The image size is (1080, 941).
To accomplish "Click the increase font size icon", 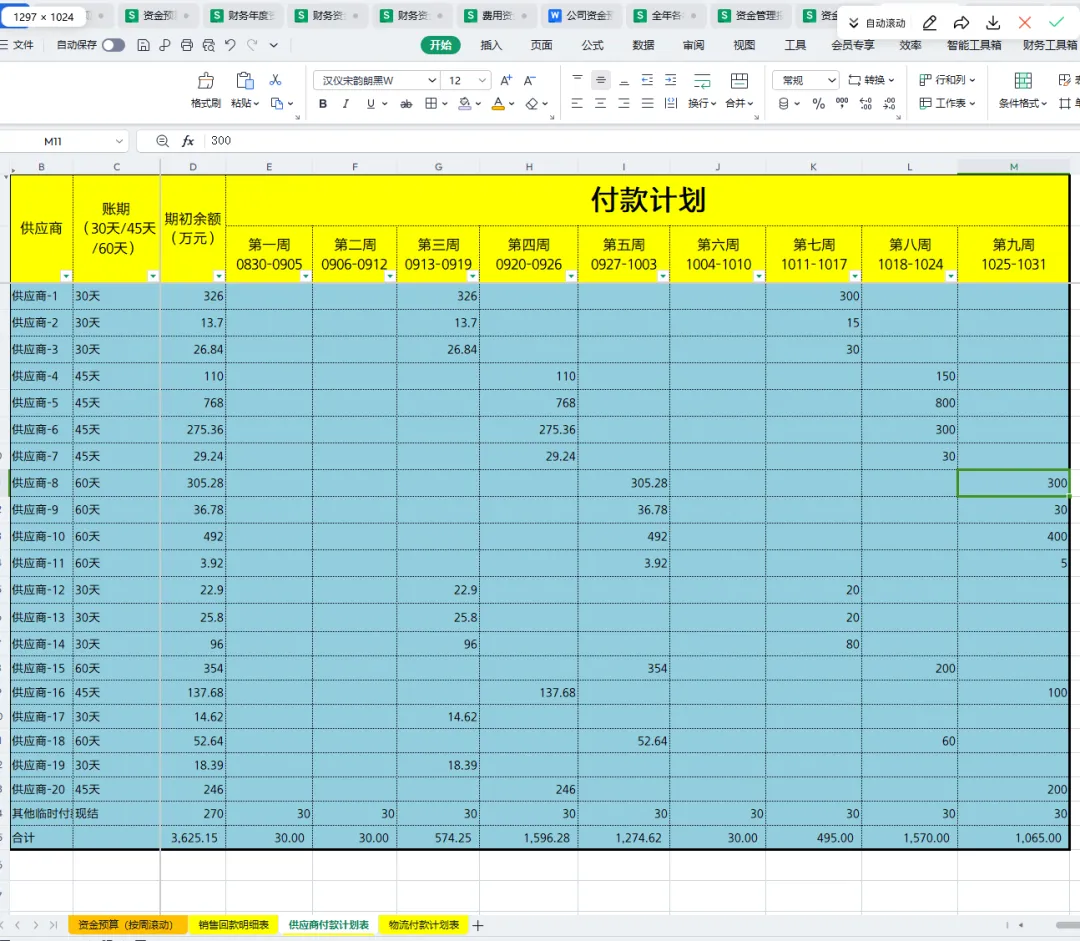I will click(x=506, y=81).
